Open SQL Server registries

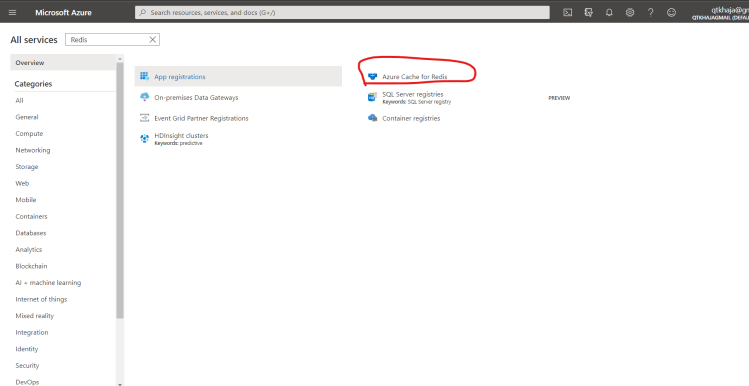point(413,95)
